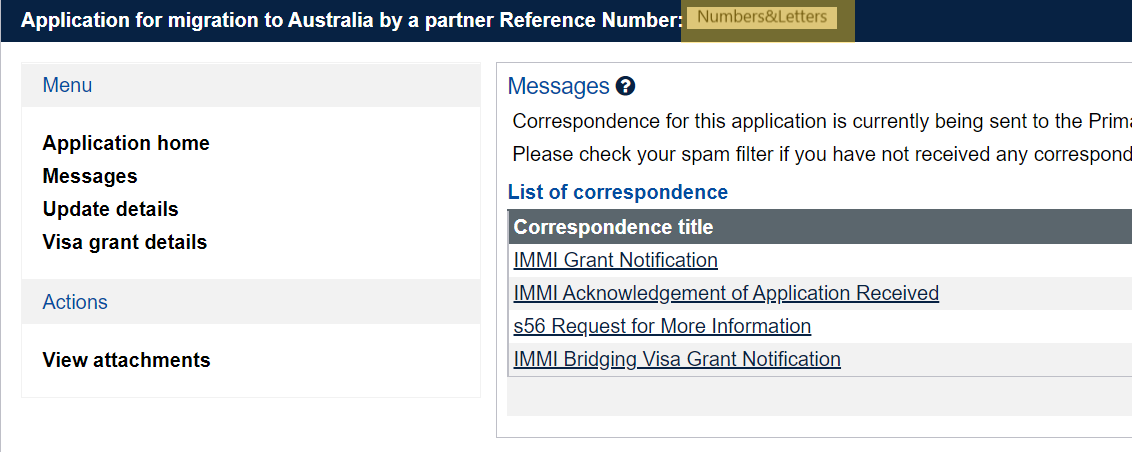Click the Menu section header
This screenshot has width=1132, height=452.
coord(67,86)
